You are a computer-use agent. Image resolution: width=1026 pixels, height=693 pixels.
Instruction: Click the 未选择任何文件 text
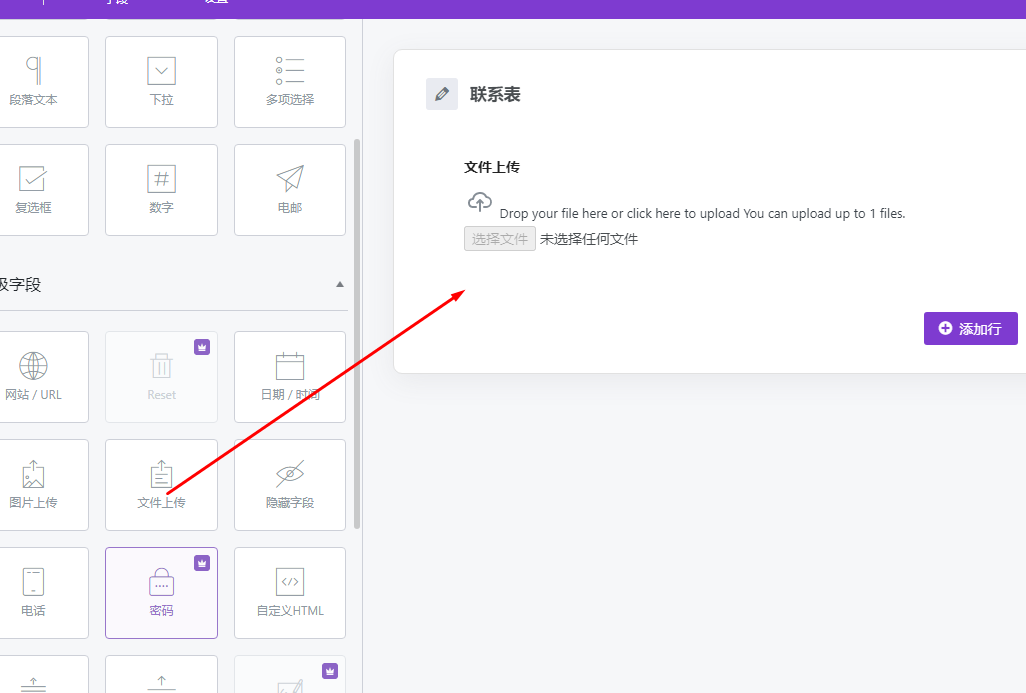pyautogui.click(x=589, y=239)
